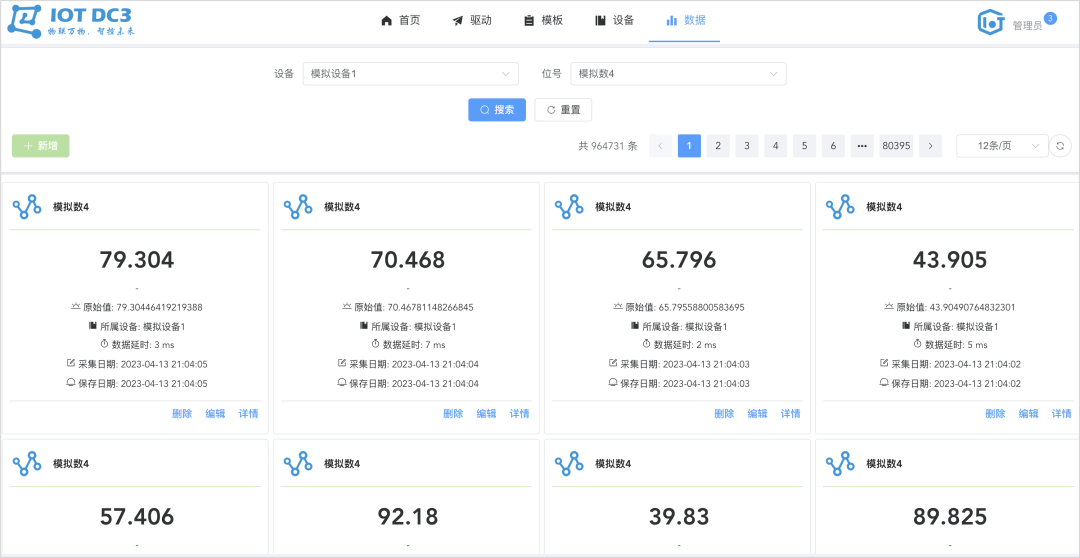Click the 新增 add button
Image resolution: width=1080 pixels, height=558 pixels.
coord(41,146)
